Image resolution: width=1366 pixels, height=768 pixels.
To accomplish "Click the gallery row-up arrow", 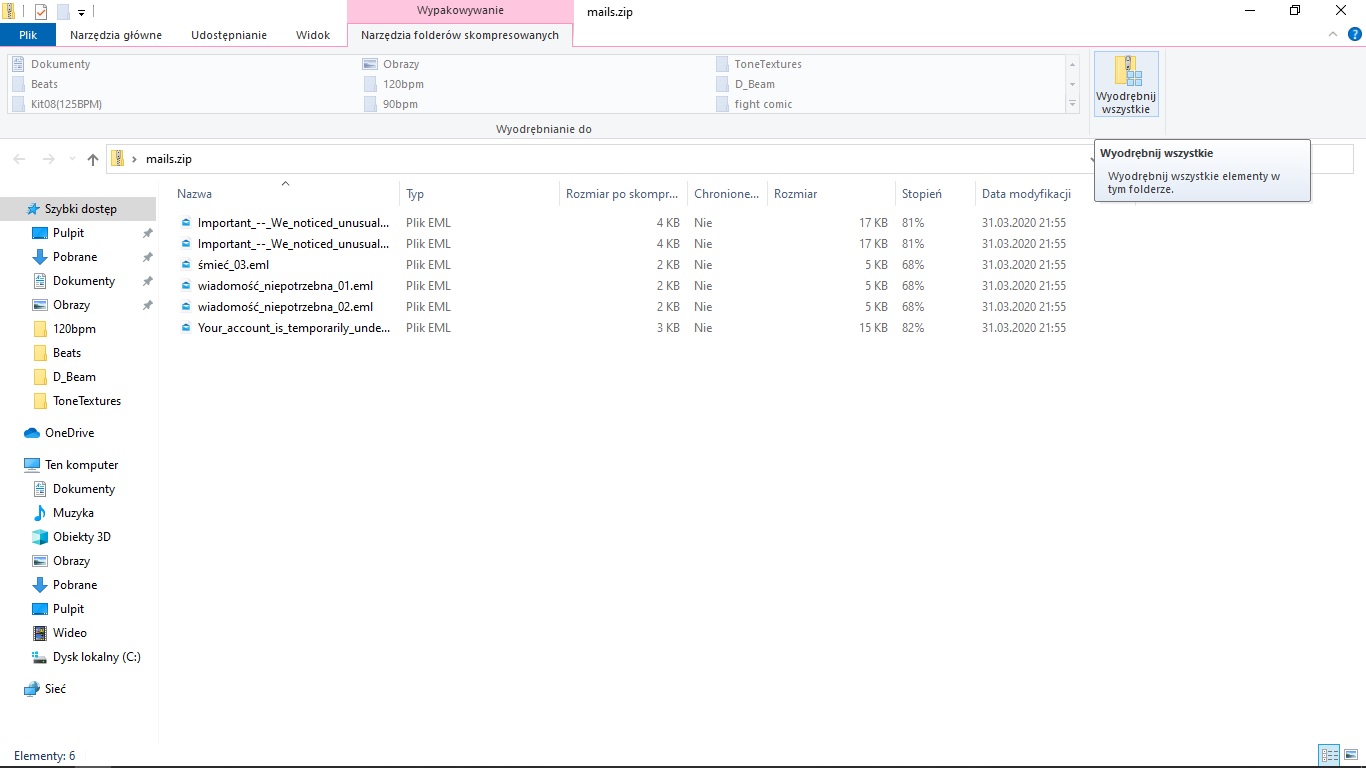I will [x=1072, y=64].
